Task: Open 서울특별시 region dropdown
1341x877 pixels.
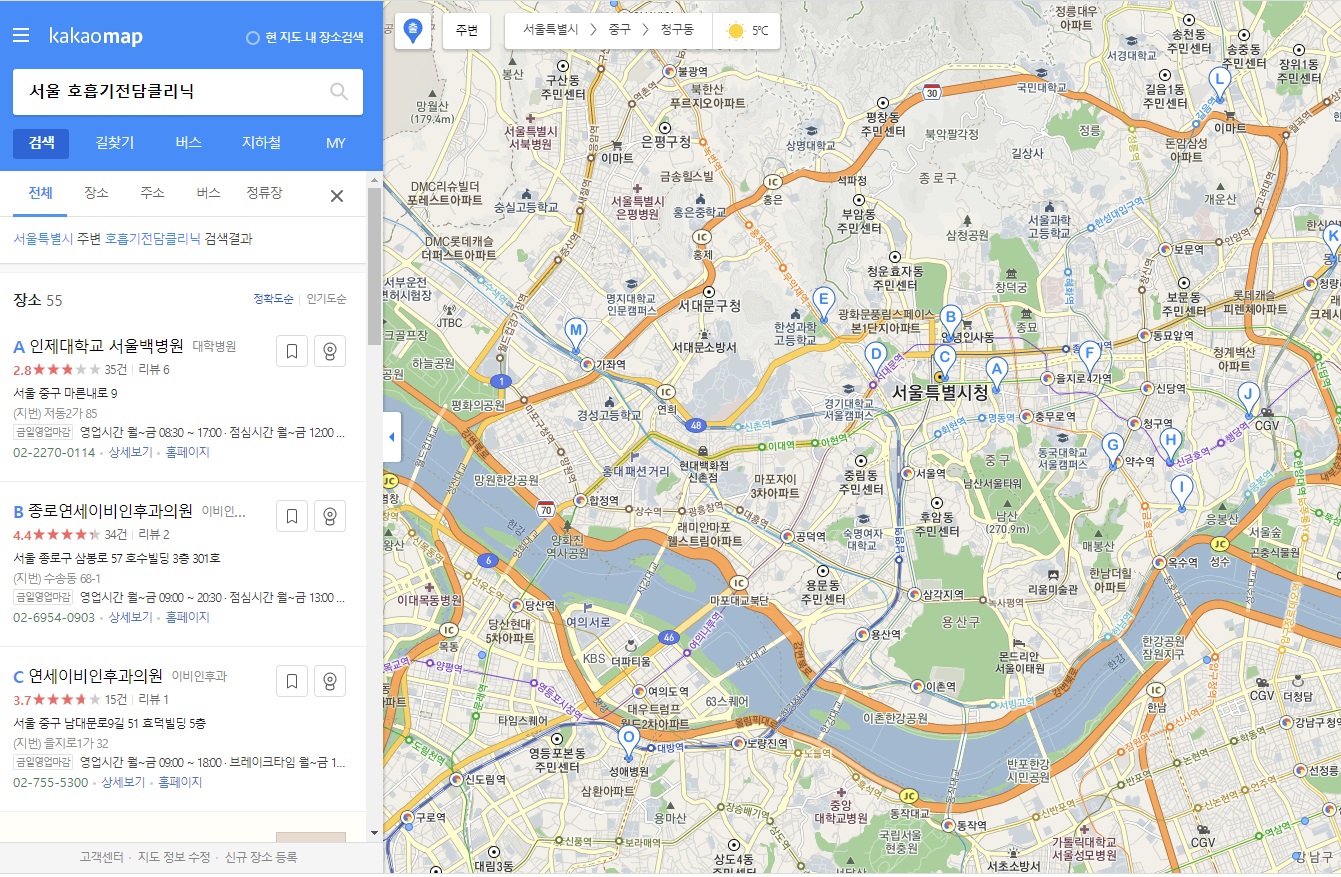Action: pyautogui.click(x=551, y=31)
